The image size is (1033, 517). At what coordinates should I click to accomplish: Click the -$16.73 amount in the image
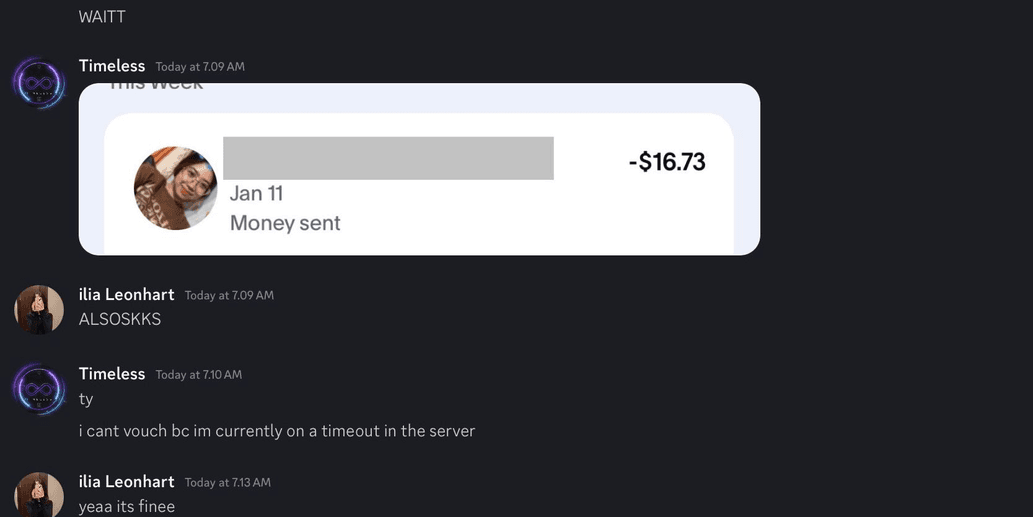[667, 161]
